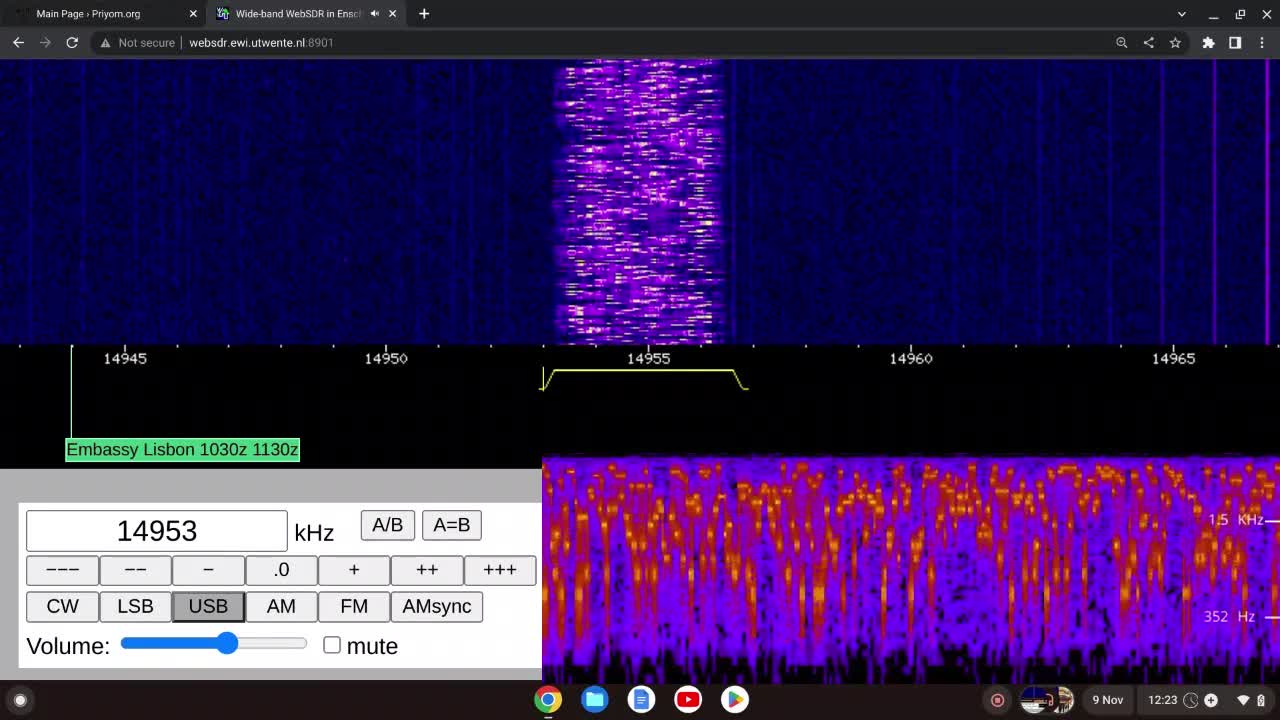This screenshot has width=1280, height=720.
Task: Step frequency up with +++ button
Action: coord(499,570)
